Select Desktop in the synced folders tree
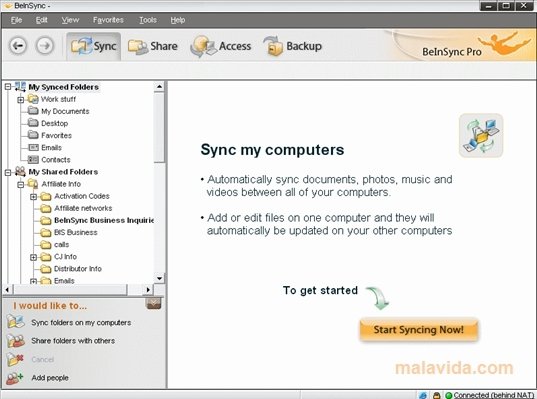 (54, 123)
